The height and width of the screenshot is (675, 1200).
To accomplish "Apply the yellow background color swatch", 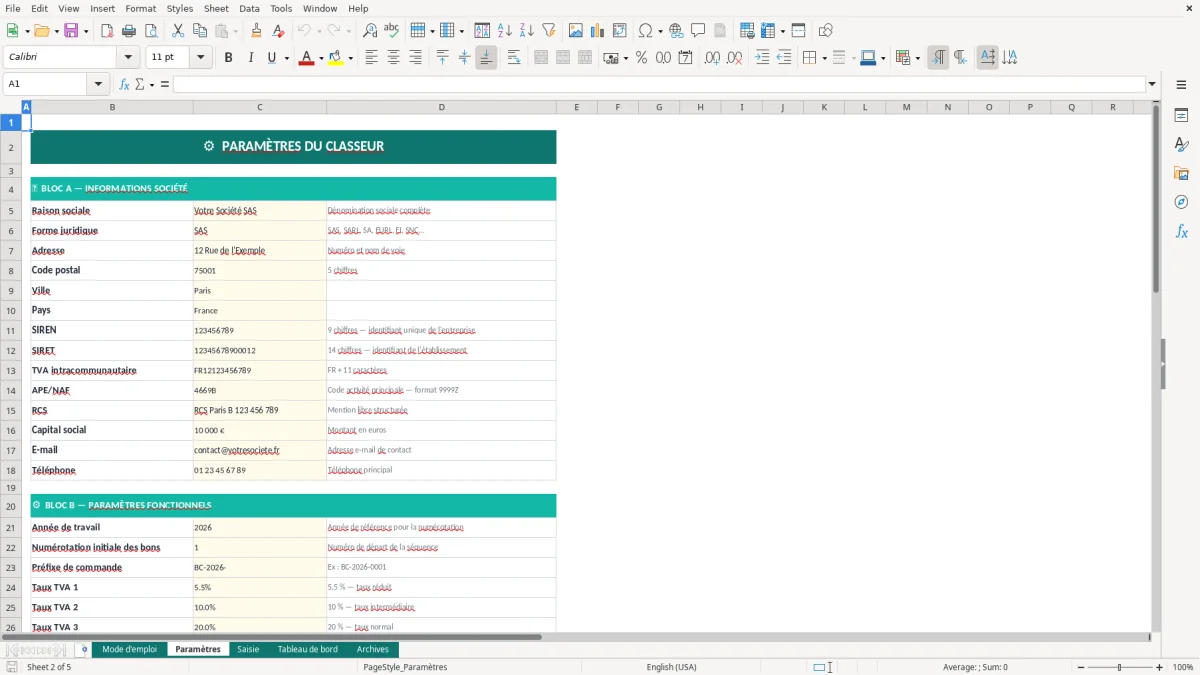I will [x=336, y=58].
